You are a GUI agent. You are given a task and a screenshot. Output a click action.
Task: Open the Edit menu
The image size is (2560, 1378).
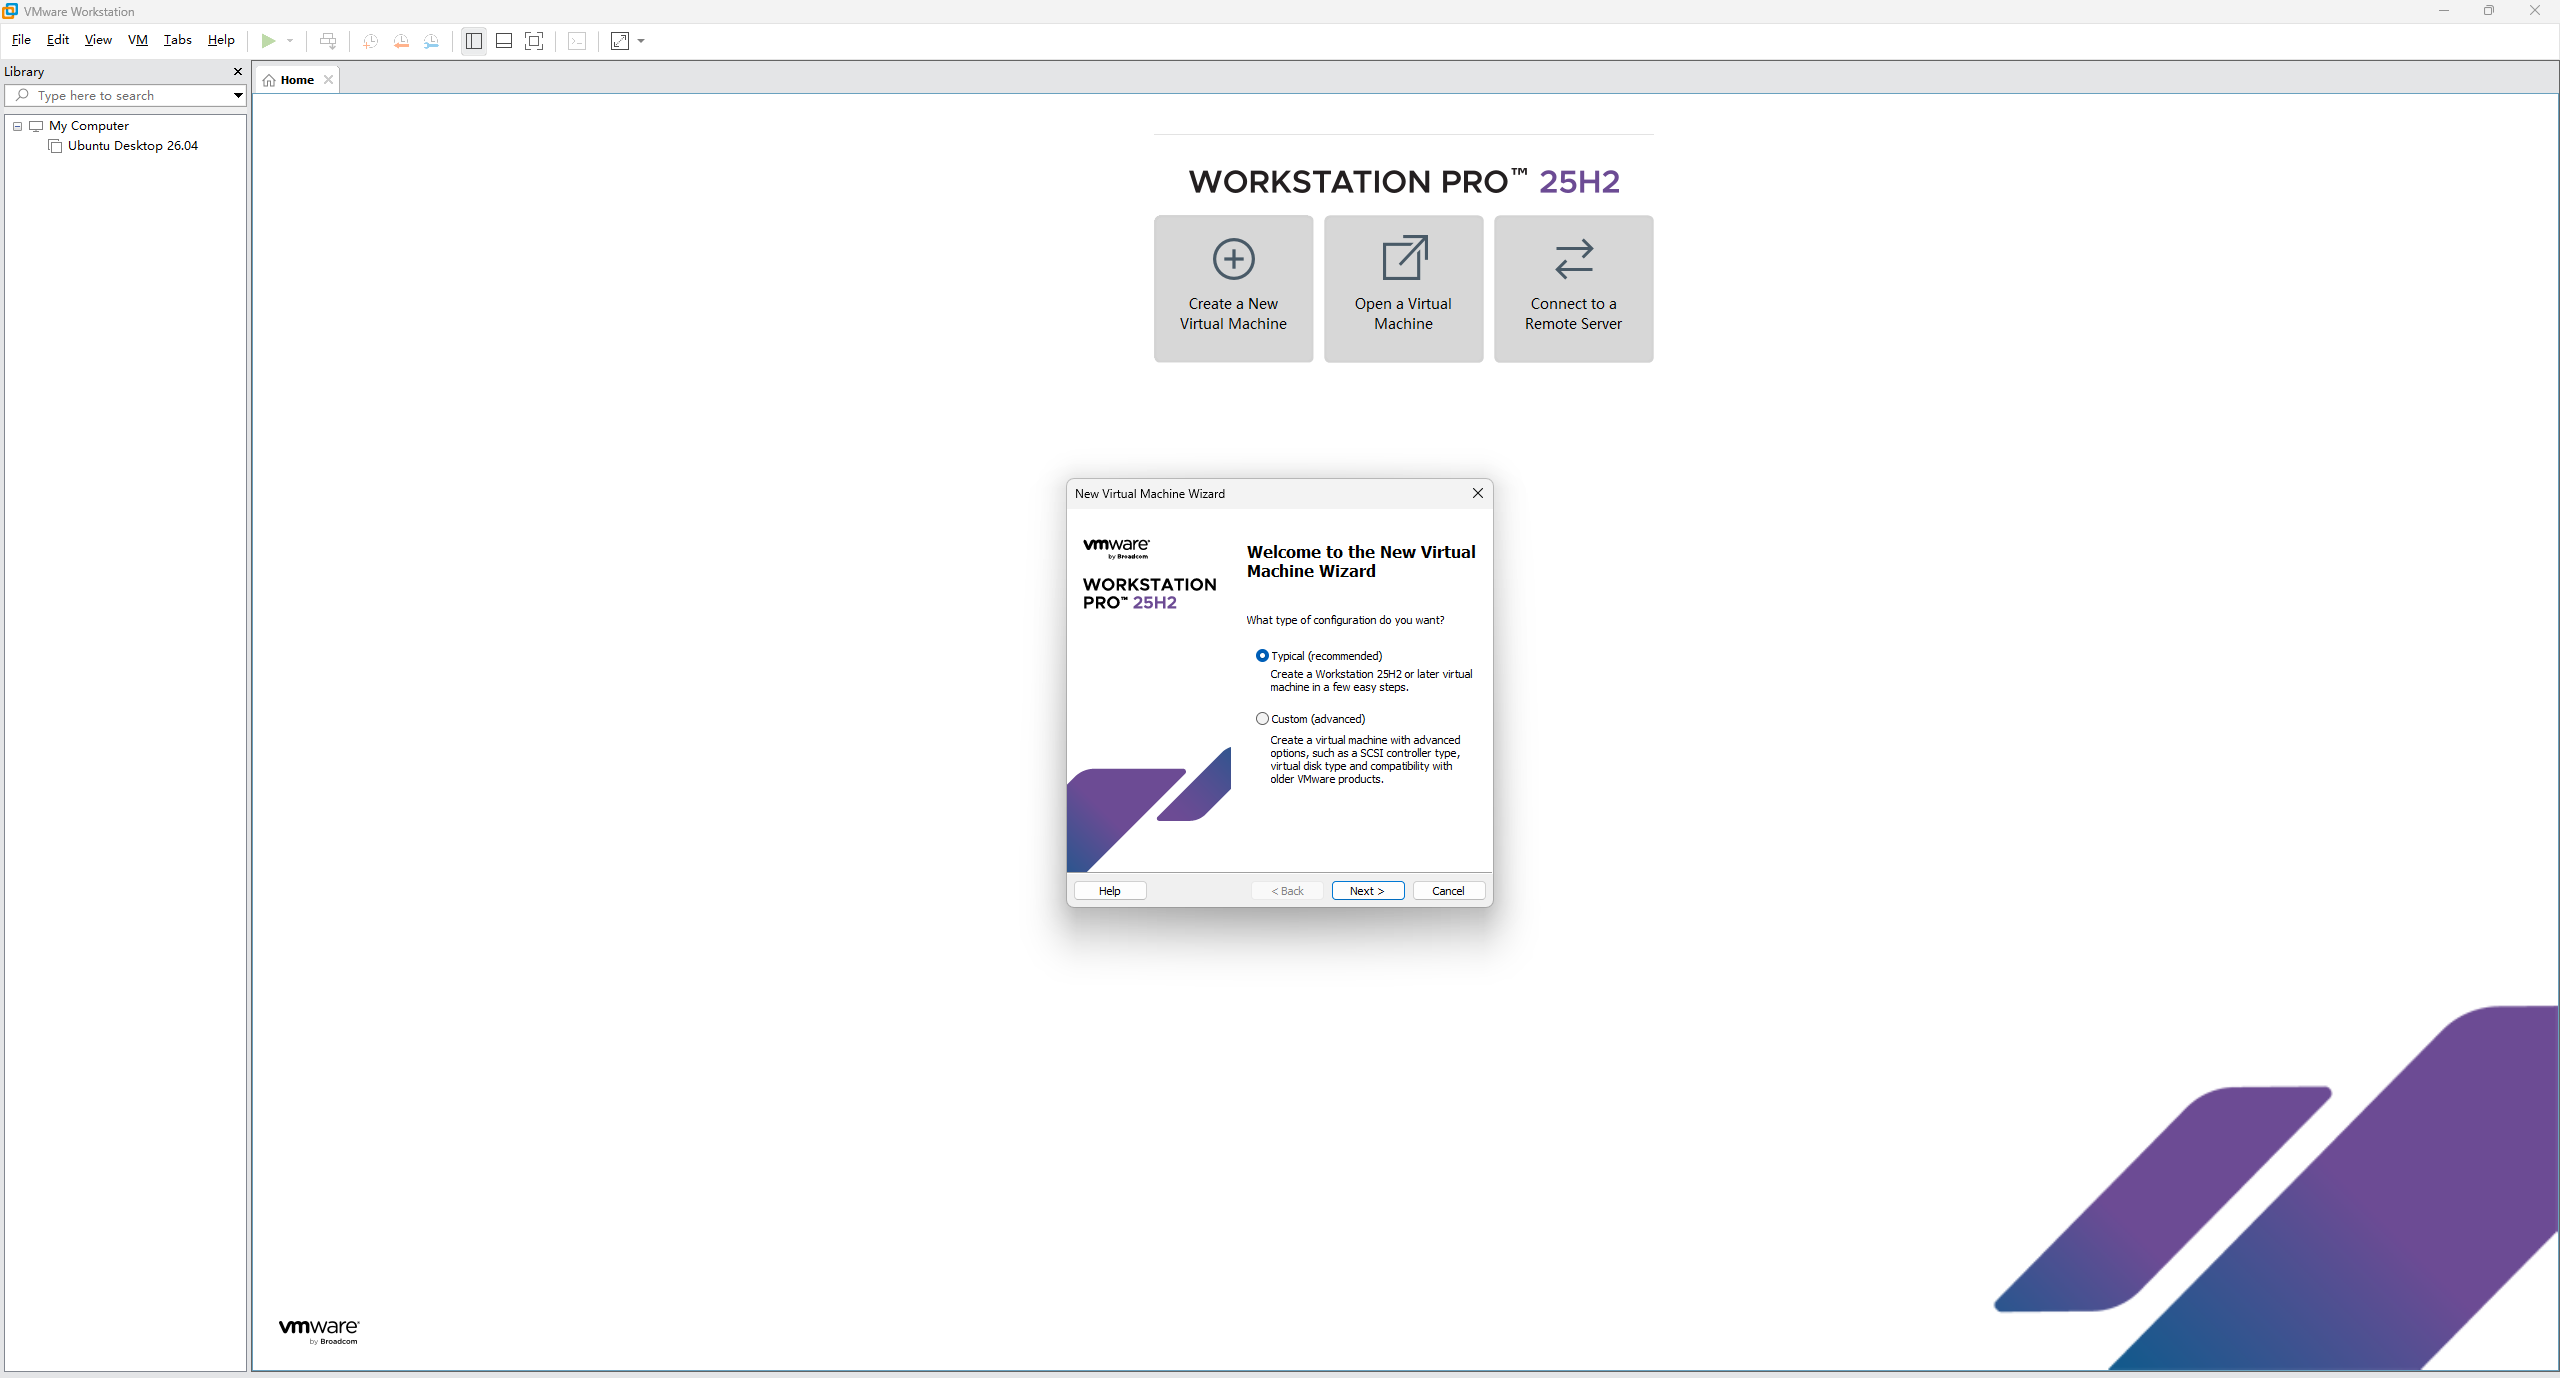[x=58, y=40]
